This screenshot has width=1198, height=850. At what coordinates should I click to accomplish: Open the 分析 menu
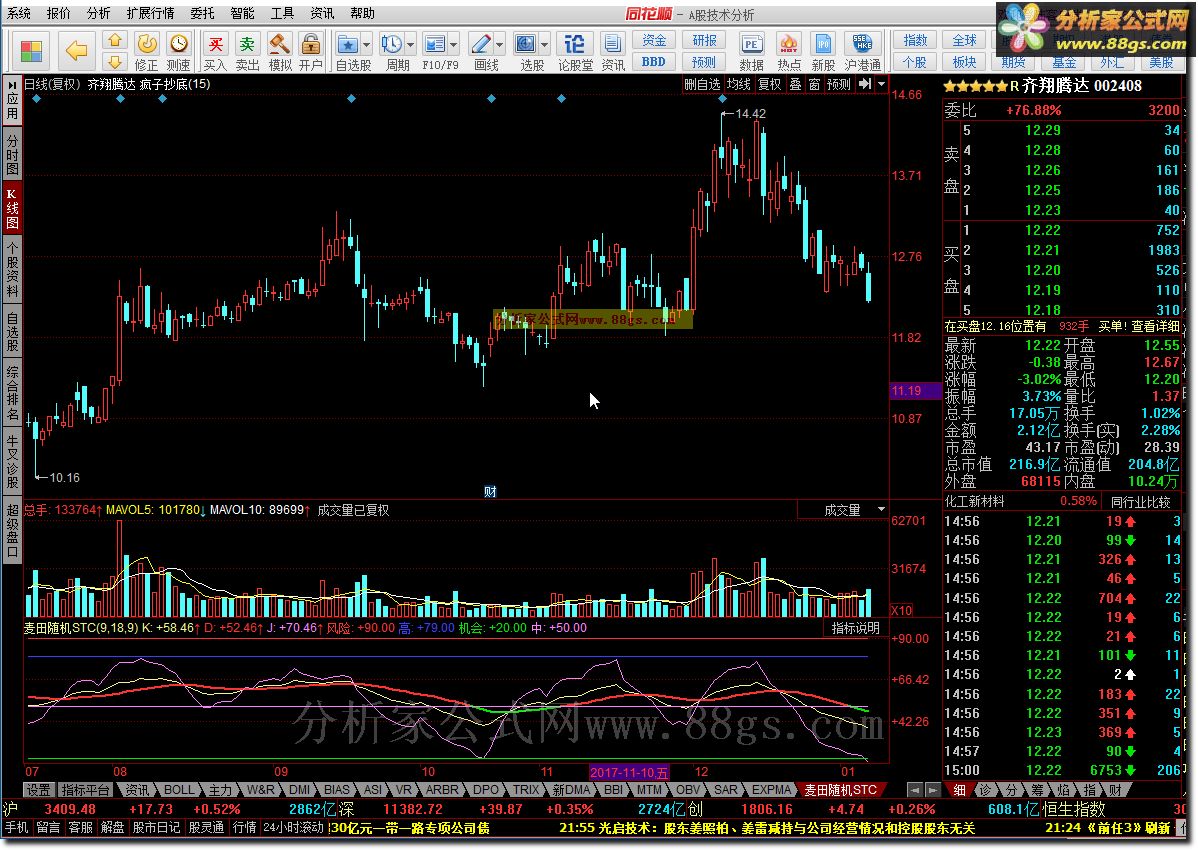pos(99,13)
